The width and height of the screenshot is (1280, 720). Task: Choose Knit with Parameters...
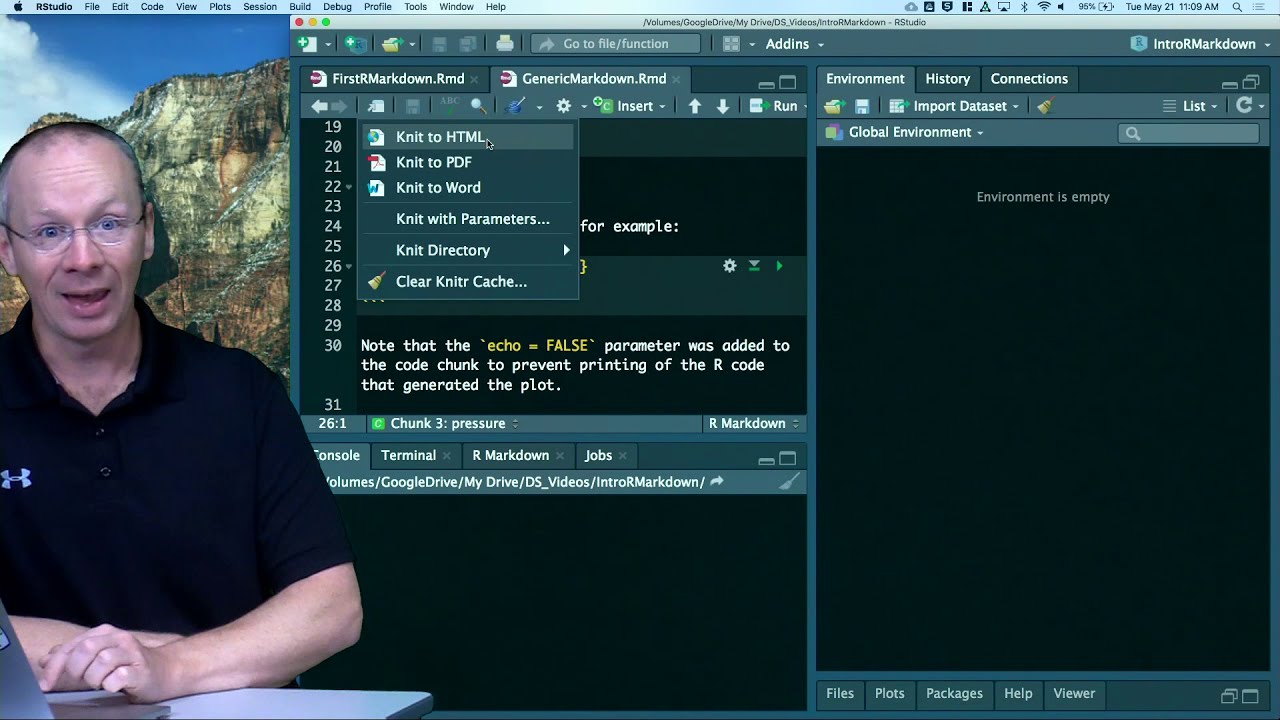(467, 219)
